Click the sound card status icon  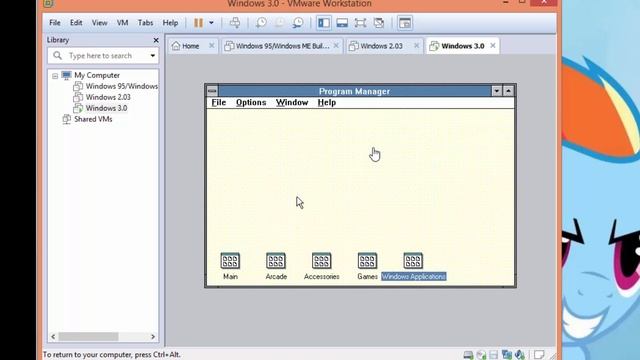coord(520,355)
